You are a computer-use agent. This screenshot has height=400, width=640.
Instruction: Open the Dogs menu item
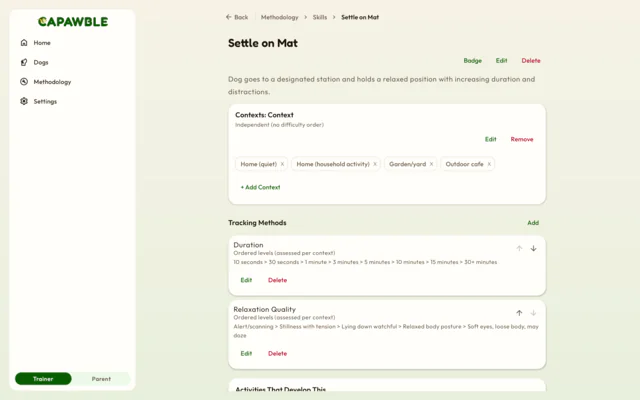coord(41,62)
